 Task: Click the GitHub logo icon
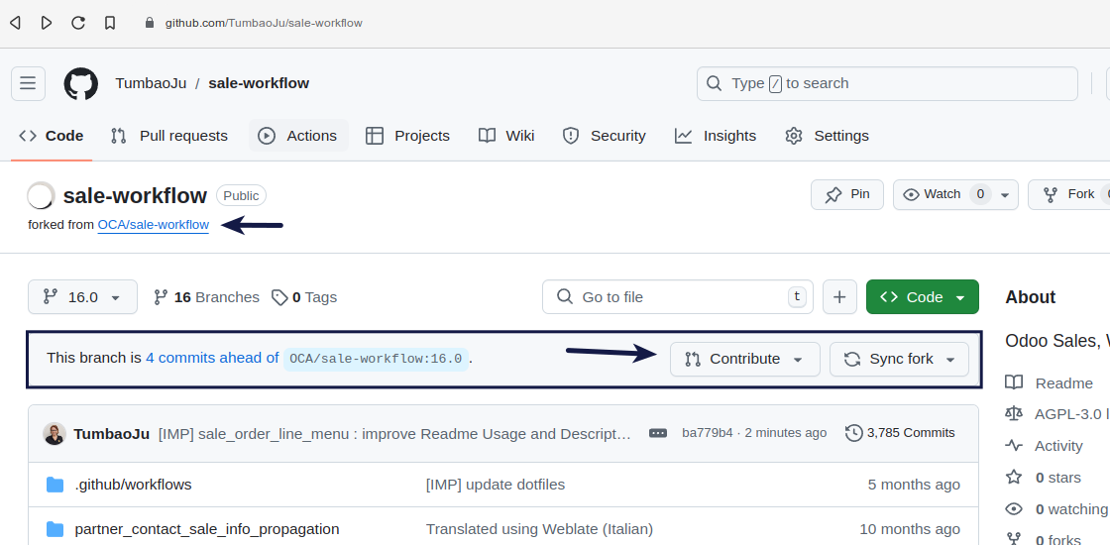pos(81,84)
